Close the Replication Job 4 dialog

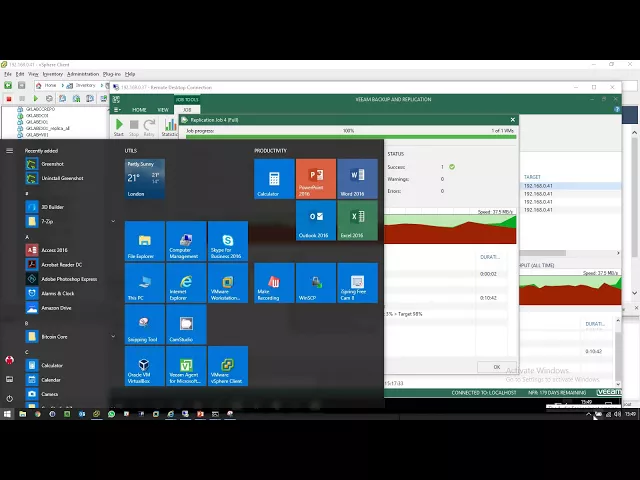tap(513, 120)
